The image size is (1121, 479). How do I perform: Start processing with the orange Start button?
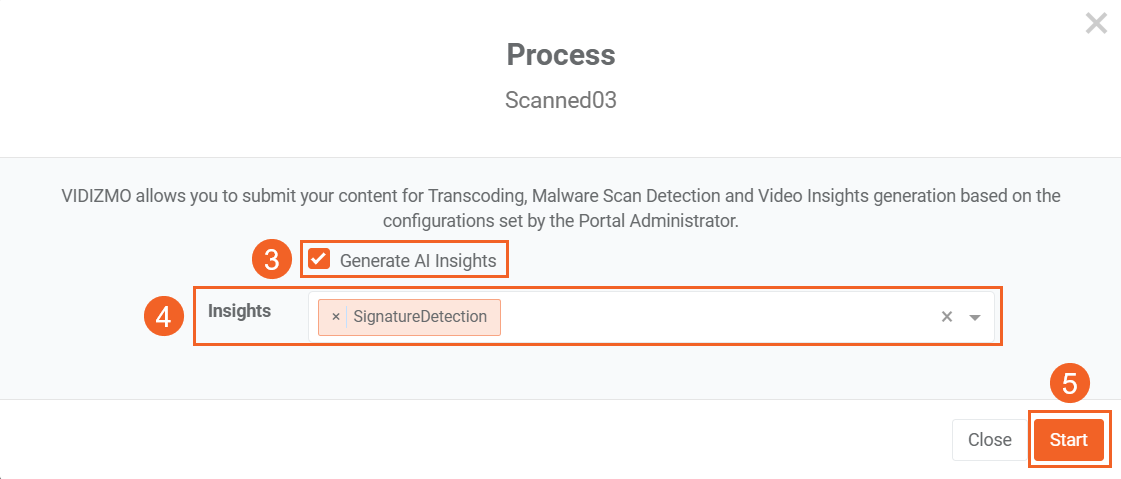point(1068,440)
